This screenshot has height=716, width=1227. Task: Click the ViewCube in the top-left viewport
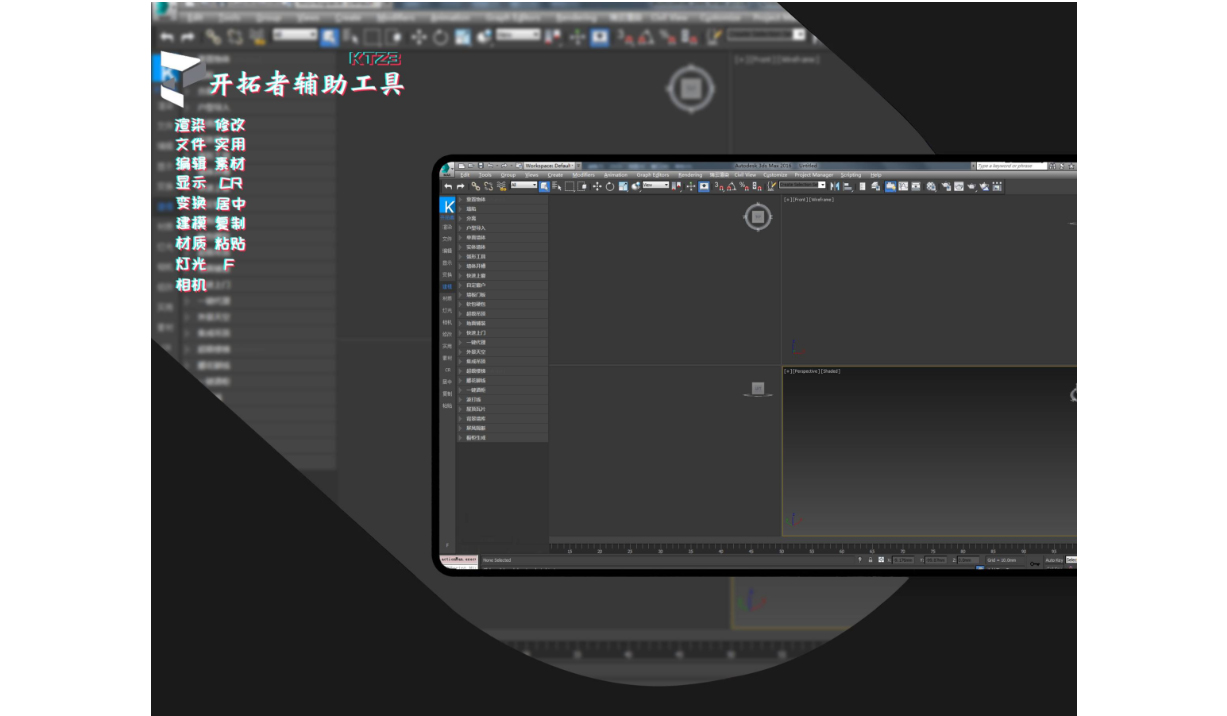point(757,216)
